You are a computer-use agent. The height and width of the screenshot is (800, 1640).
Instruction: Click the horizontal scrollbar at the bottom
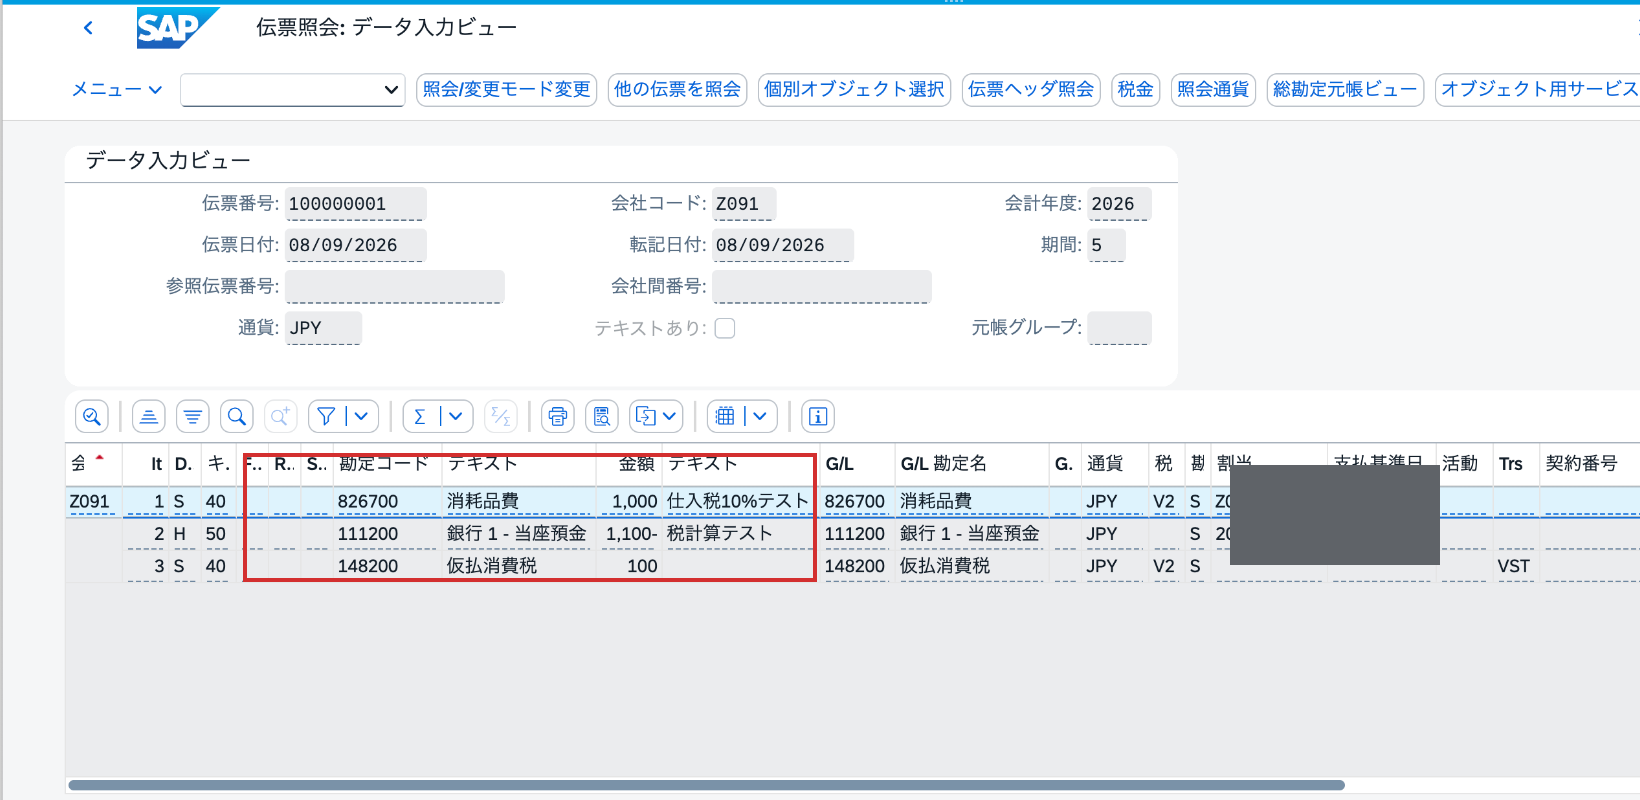[x=706, y=785]
